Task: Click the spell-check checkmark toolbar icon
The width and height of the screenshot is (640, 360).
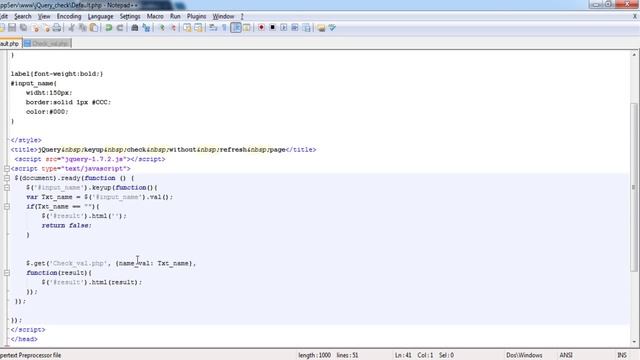Action: (x=332, y=28)
